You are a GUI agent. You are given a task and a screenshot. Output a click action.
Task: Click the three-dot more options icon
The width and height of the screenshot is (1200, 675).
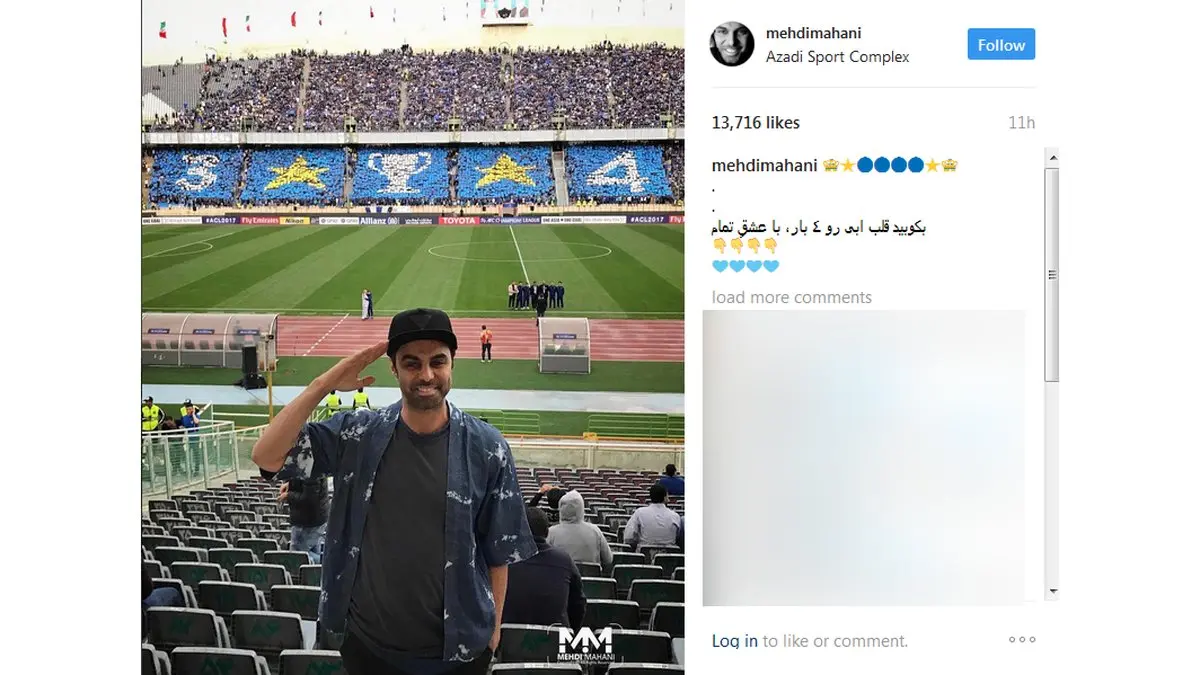point(1021,640)
